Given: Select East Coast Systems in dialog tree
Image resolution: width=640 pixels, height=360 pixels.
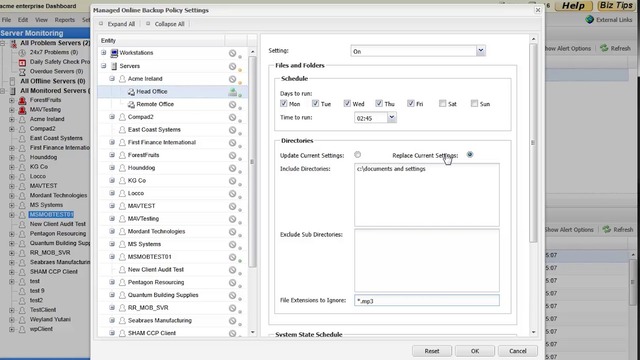Looking at the screenshot, I should click(154, 130).
